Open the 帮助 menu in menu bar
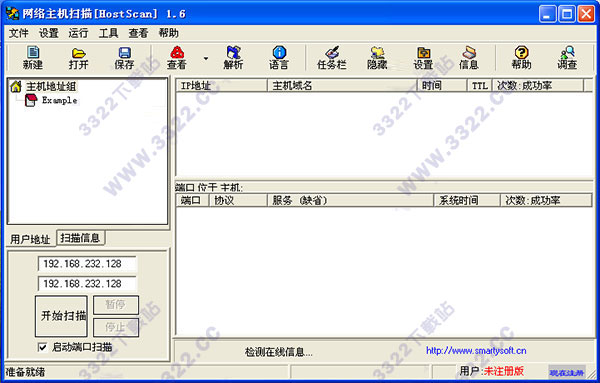This screenshot has width=600, height=383. 169,33
